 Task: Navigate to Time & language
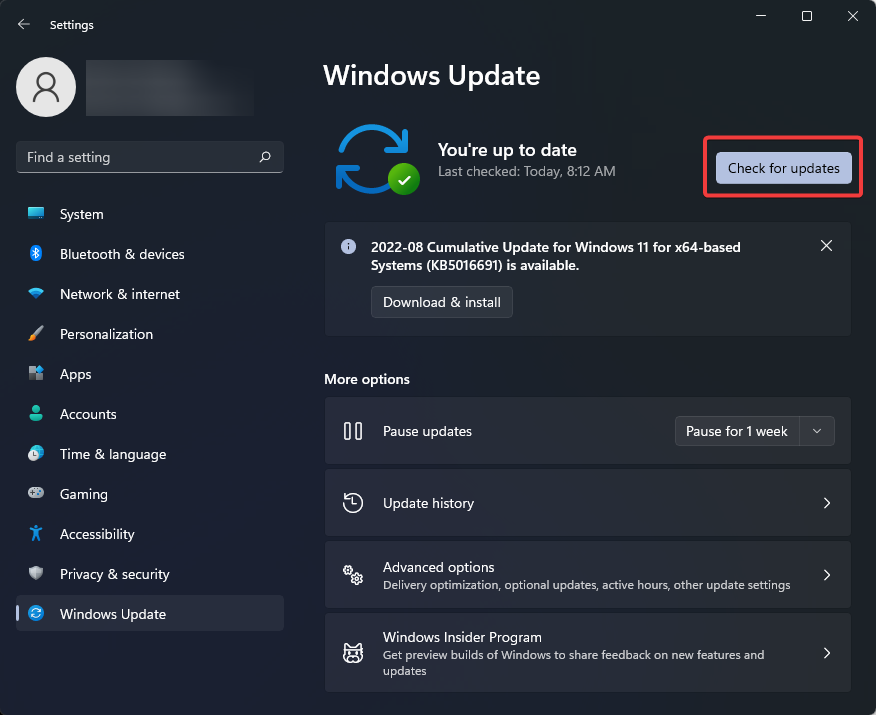[112, 454]
